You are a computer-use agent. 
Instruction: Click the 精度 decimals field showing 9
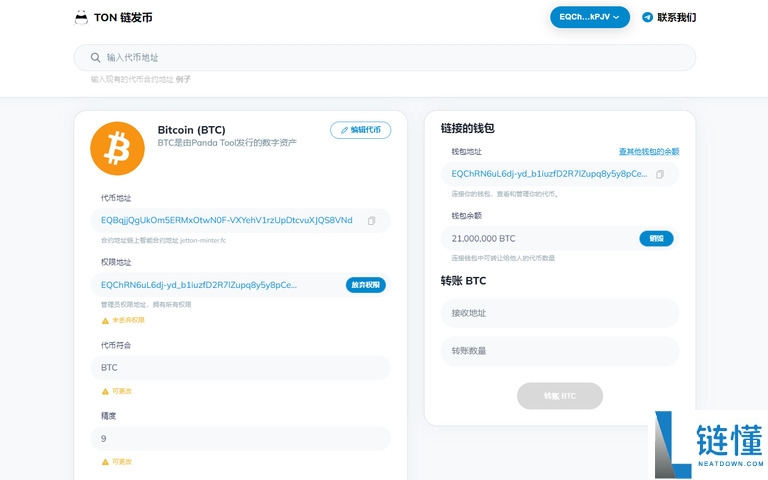coord(240,438)
